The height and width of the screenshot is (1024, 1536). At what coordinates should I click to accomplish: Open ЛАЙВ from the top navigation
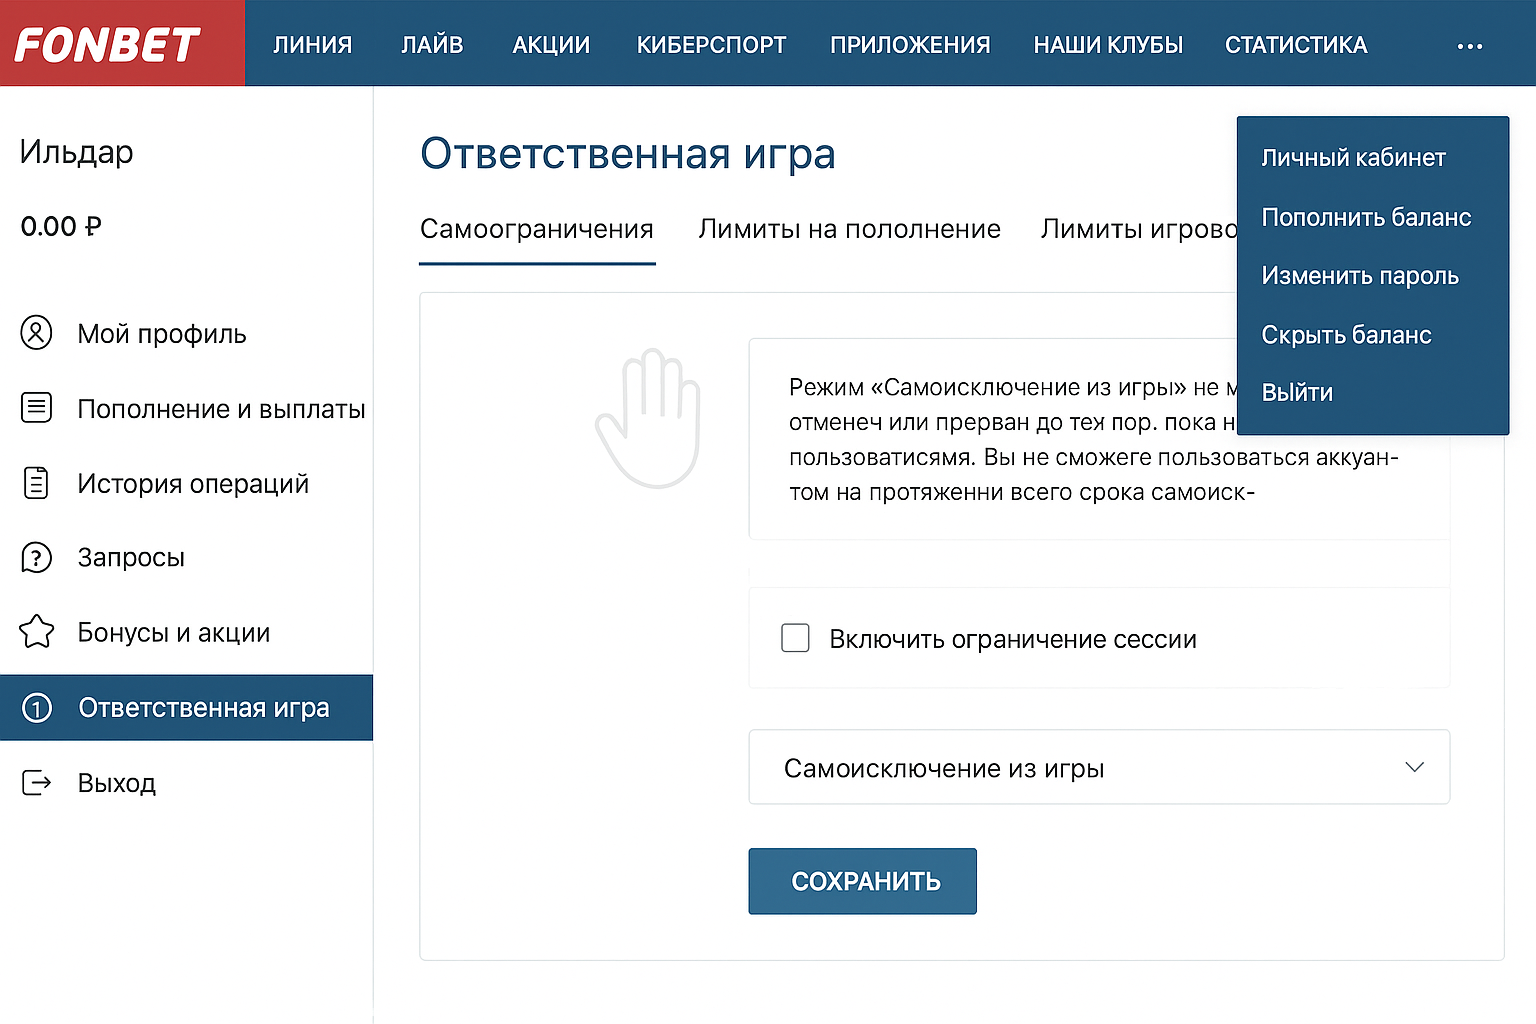(432, 44)
